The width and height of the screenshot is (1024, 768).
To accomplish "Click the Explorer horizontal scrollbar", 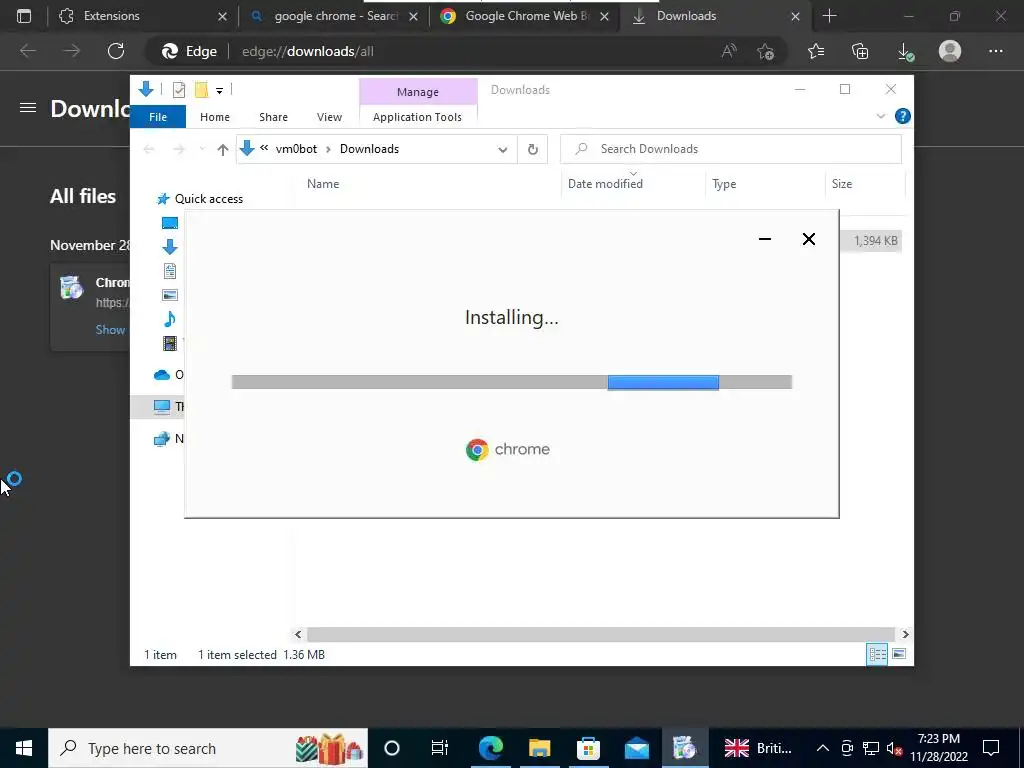I will [x=600, y=634].
